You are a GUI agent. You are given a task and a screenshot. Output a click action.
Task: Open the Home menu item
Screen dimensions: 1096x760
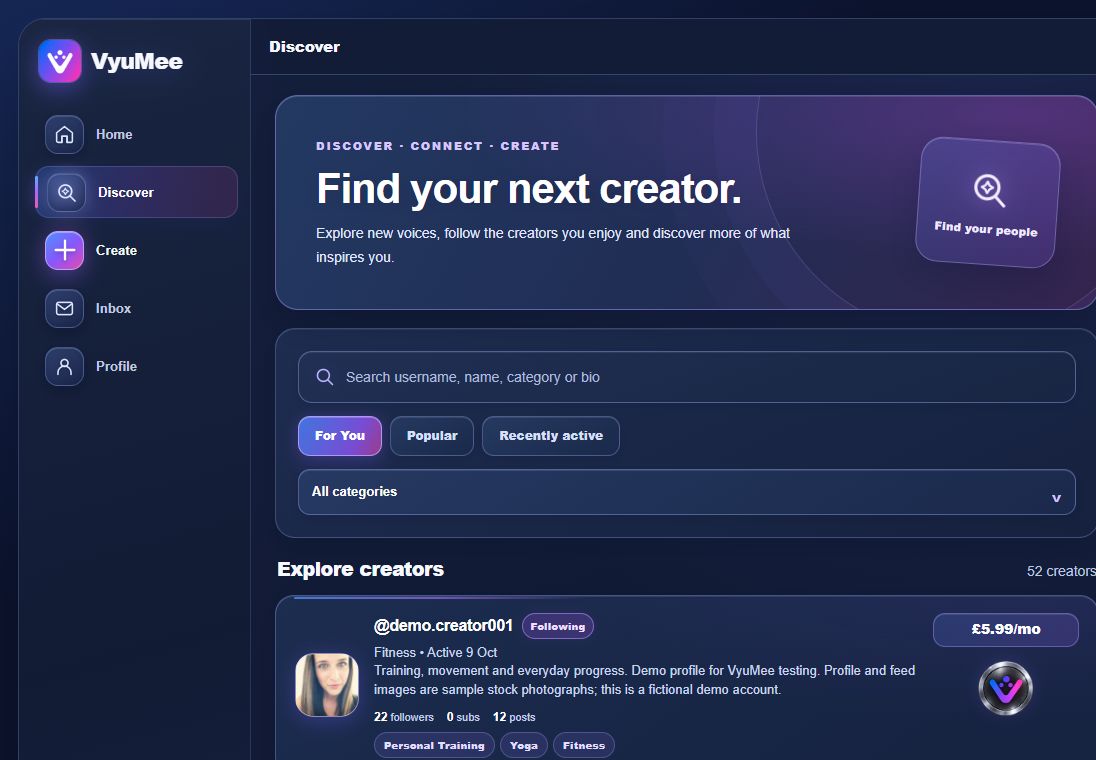click(136, 134)
